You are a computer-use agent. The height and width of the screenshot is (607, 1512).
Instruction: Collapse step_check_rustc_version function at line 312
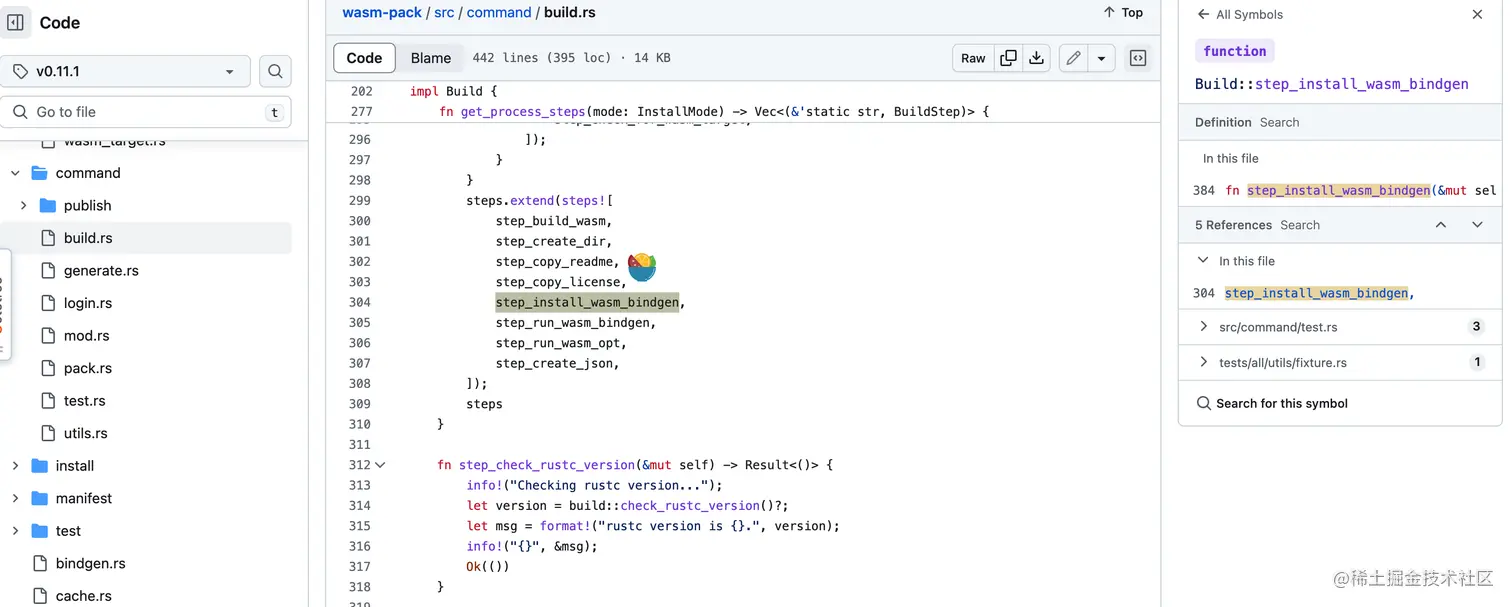(380, 465)
